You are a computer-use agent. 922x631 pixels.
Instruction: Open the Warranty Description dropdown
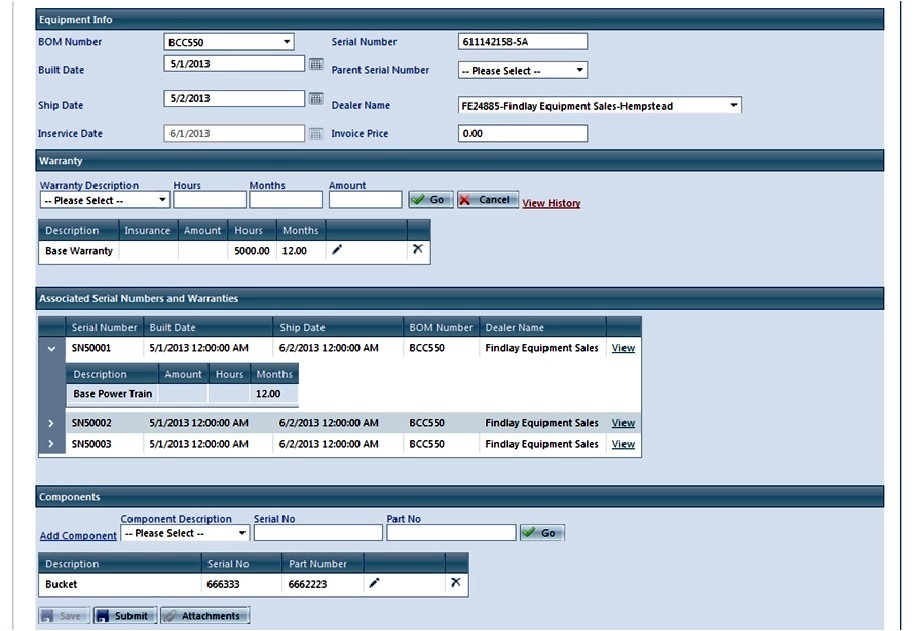[104, 200]
